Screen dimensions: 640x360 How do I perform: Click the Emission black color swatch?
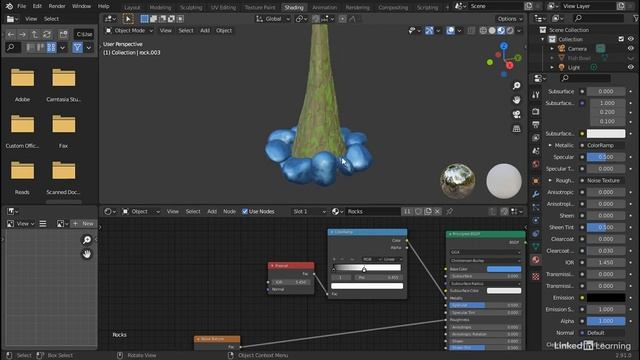click(606, 298)
